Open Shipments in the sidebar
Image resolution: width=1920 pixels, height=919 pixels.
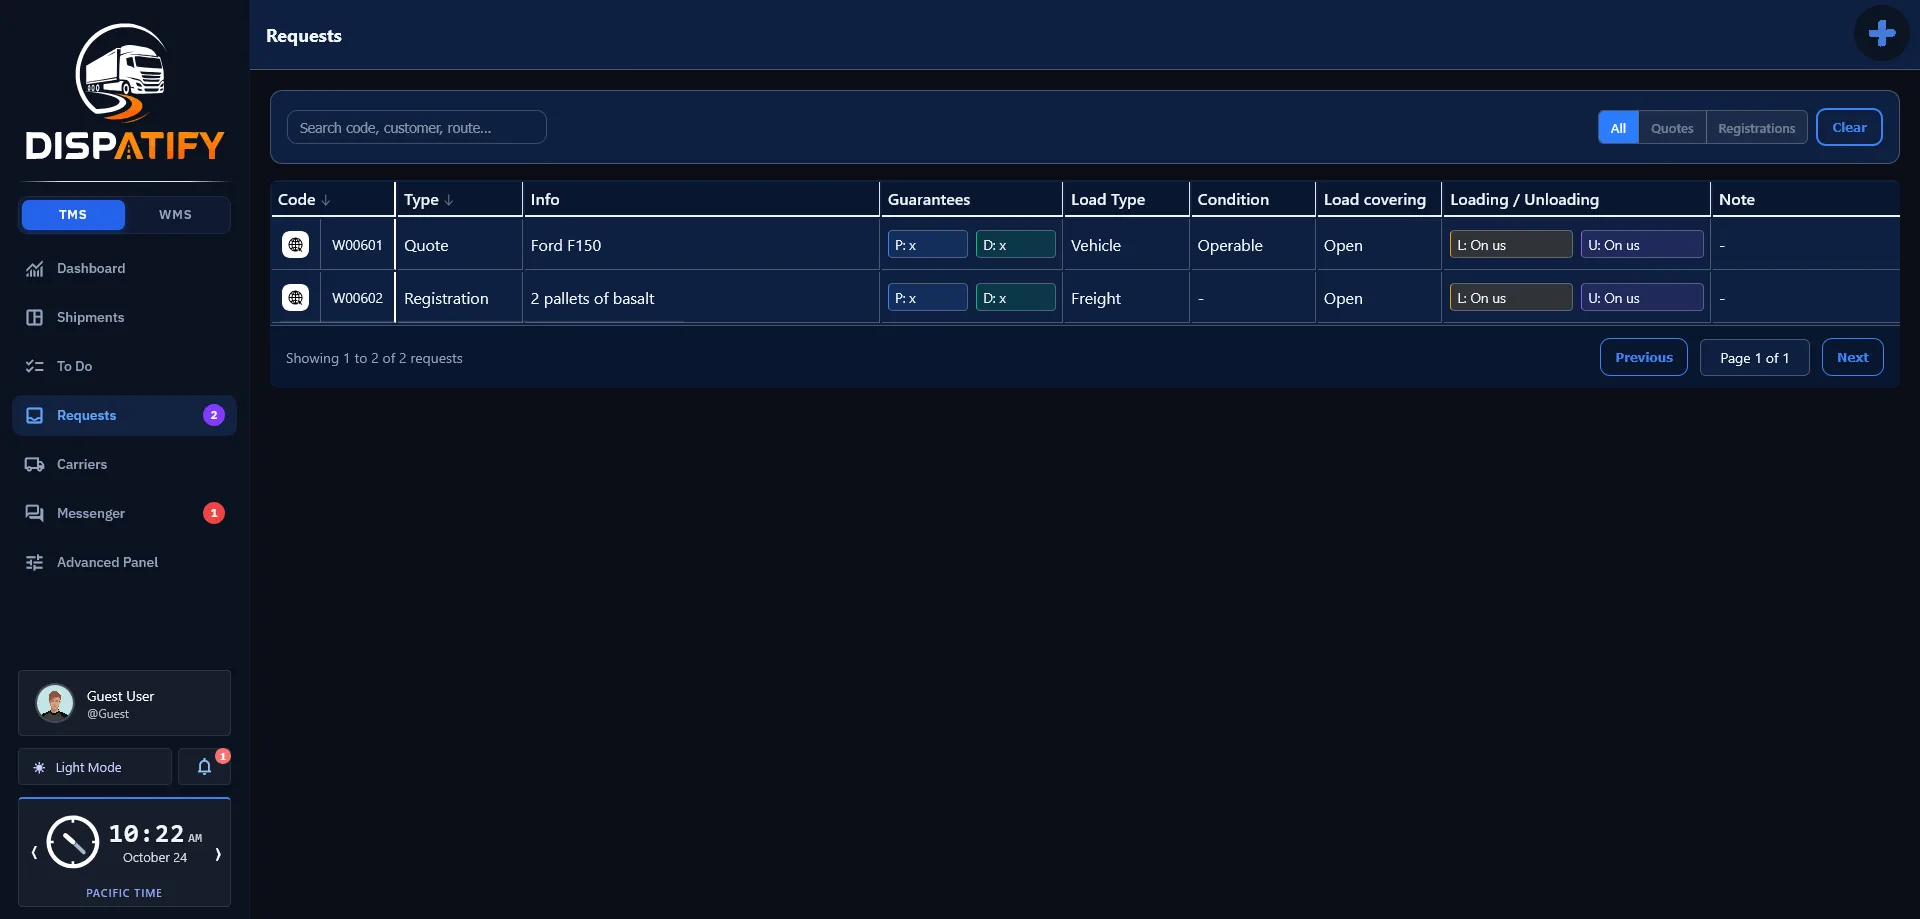[124, 317]
